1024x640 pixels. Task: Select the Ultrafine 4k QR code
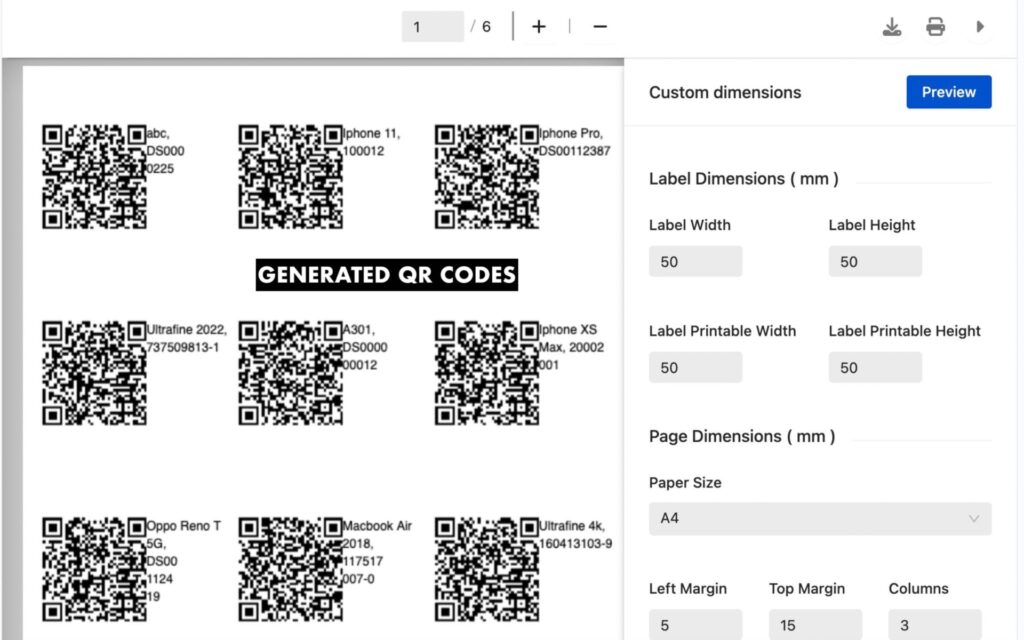point(486,569)
